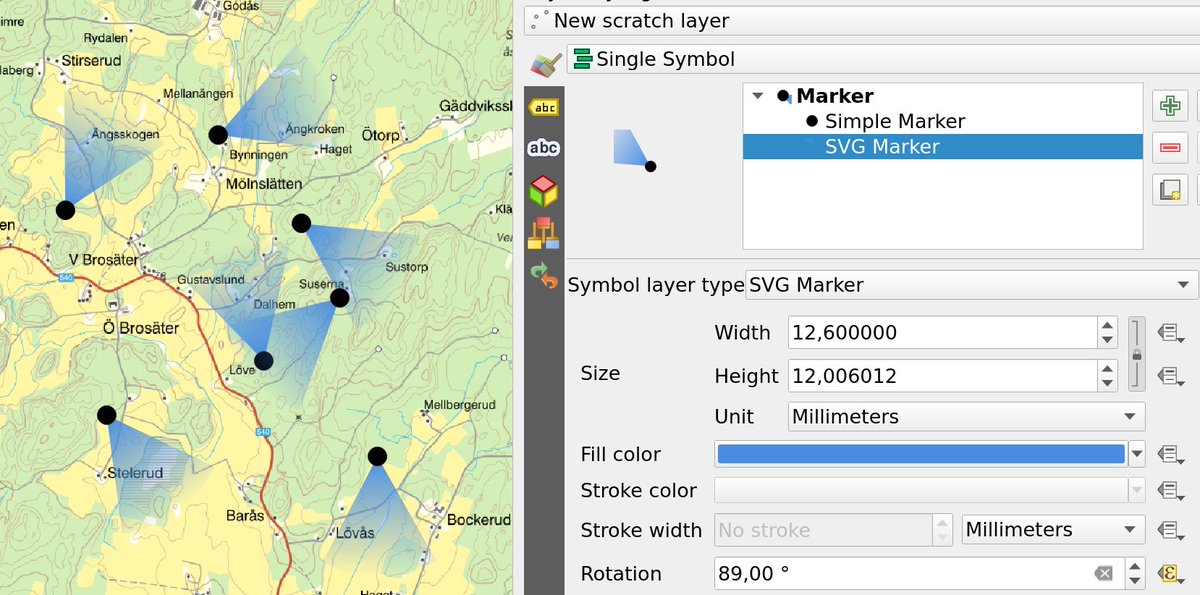Viewport: 1200px width, 595px height.
Task: Open the Stroke width unit dropdown
Action: pos(1053,530)
